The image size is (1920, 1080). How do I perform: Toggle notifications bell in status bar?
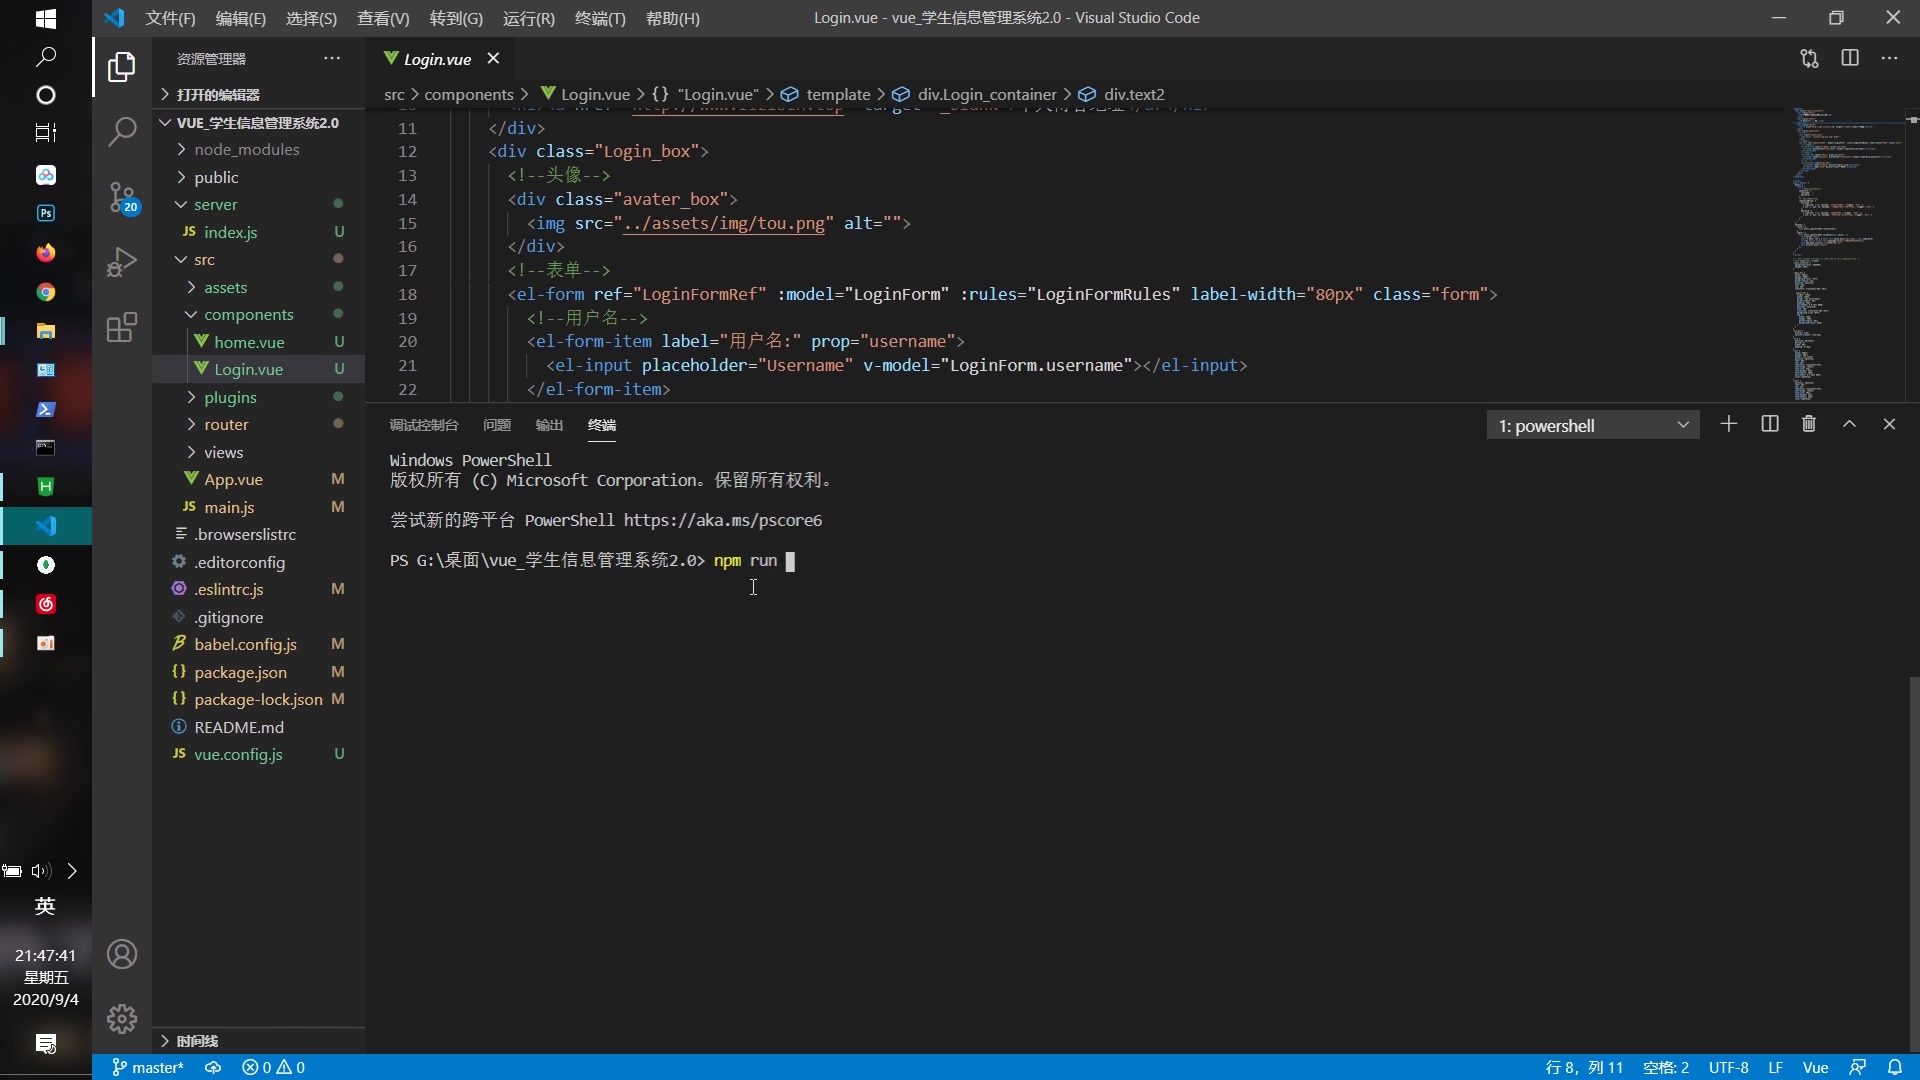click(x=1894, y=1067)
